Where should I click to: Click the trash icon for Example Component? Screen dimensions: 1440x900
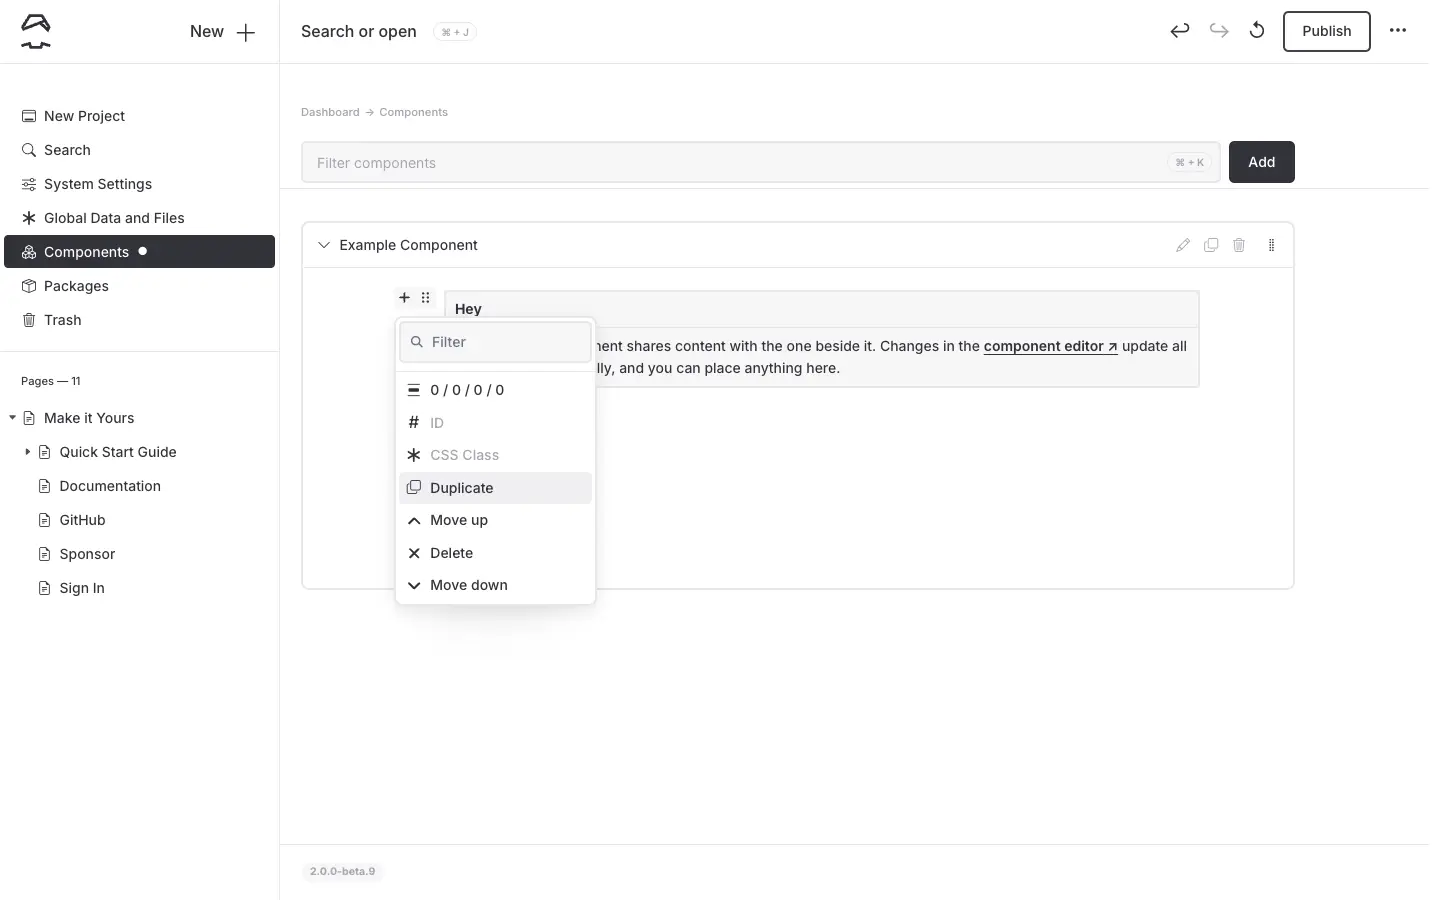coord(1239,245)
